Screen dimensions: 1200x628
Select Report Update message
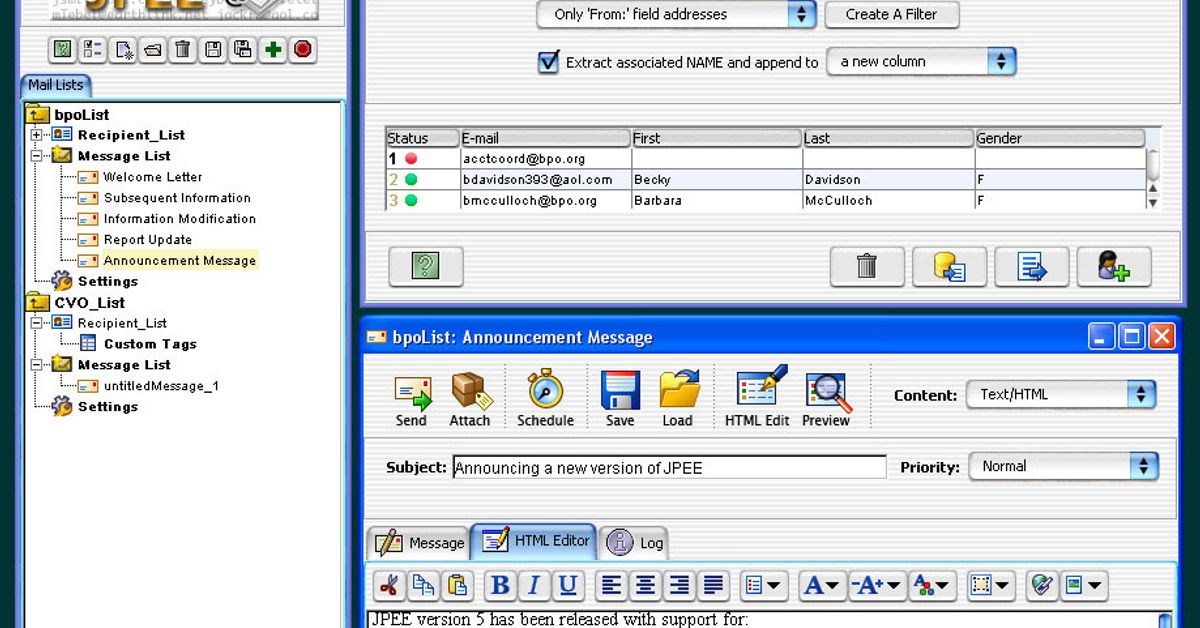pos(147,240)
